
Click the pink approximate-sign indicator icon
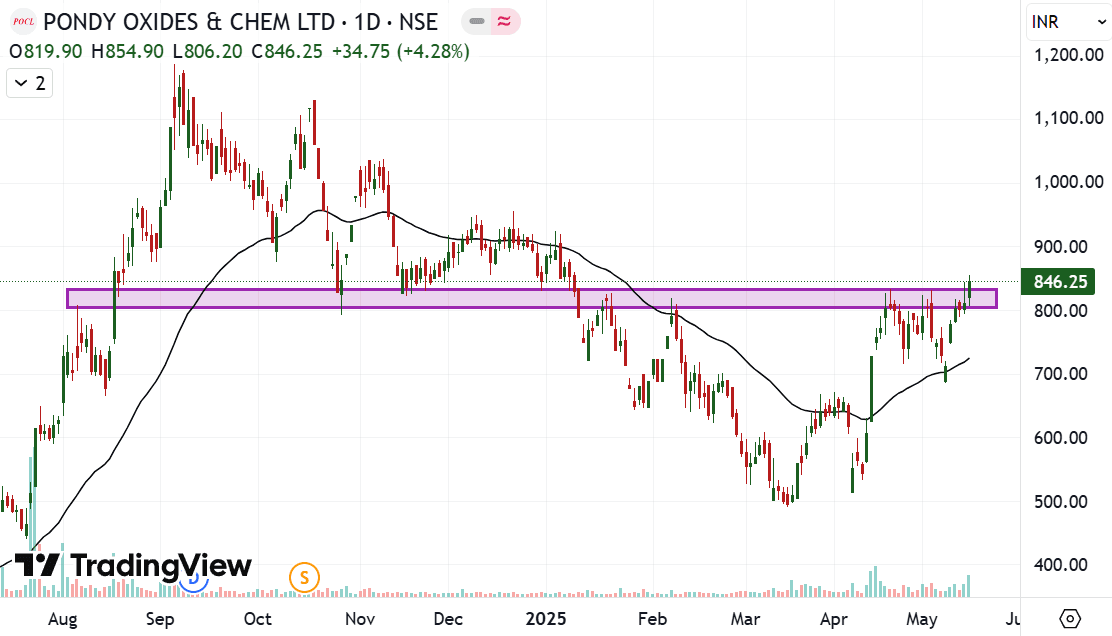(x=504, y=22)
